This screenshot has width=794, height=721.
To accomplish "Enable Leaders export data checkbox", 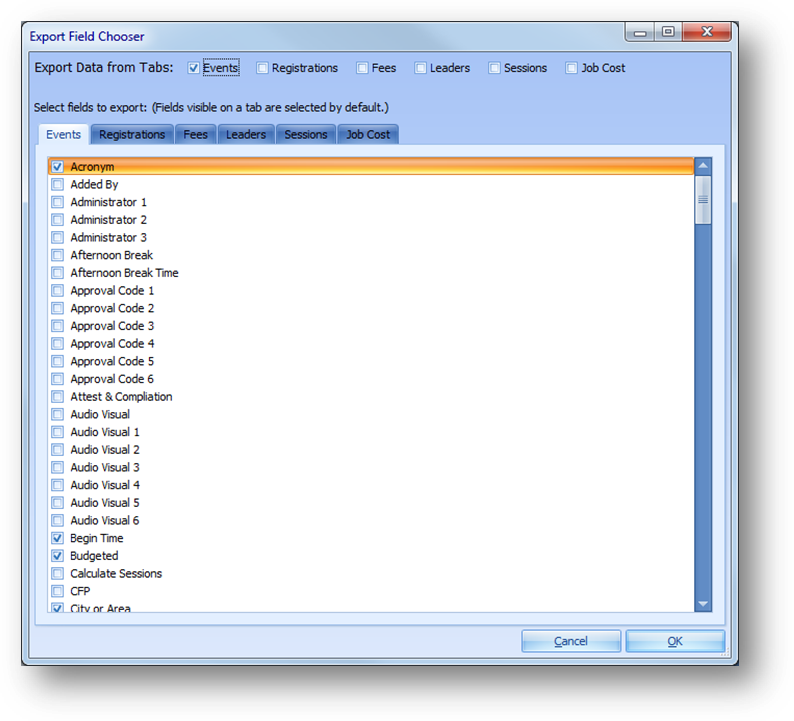I will tap(420, 68).
